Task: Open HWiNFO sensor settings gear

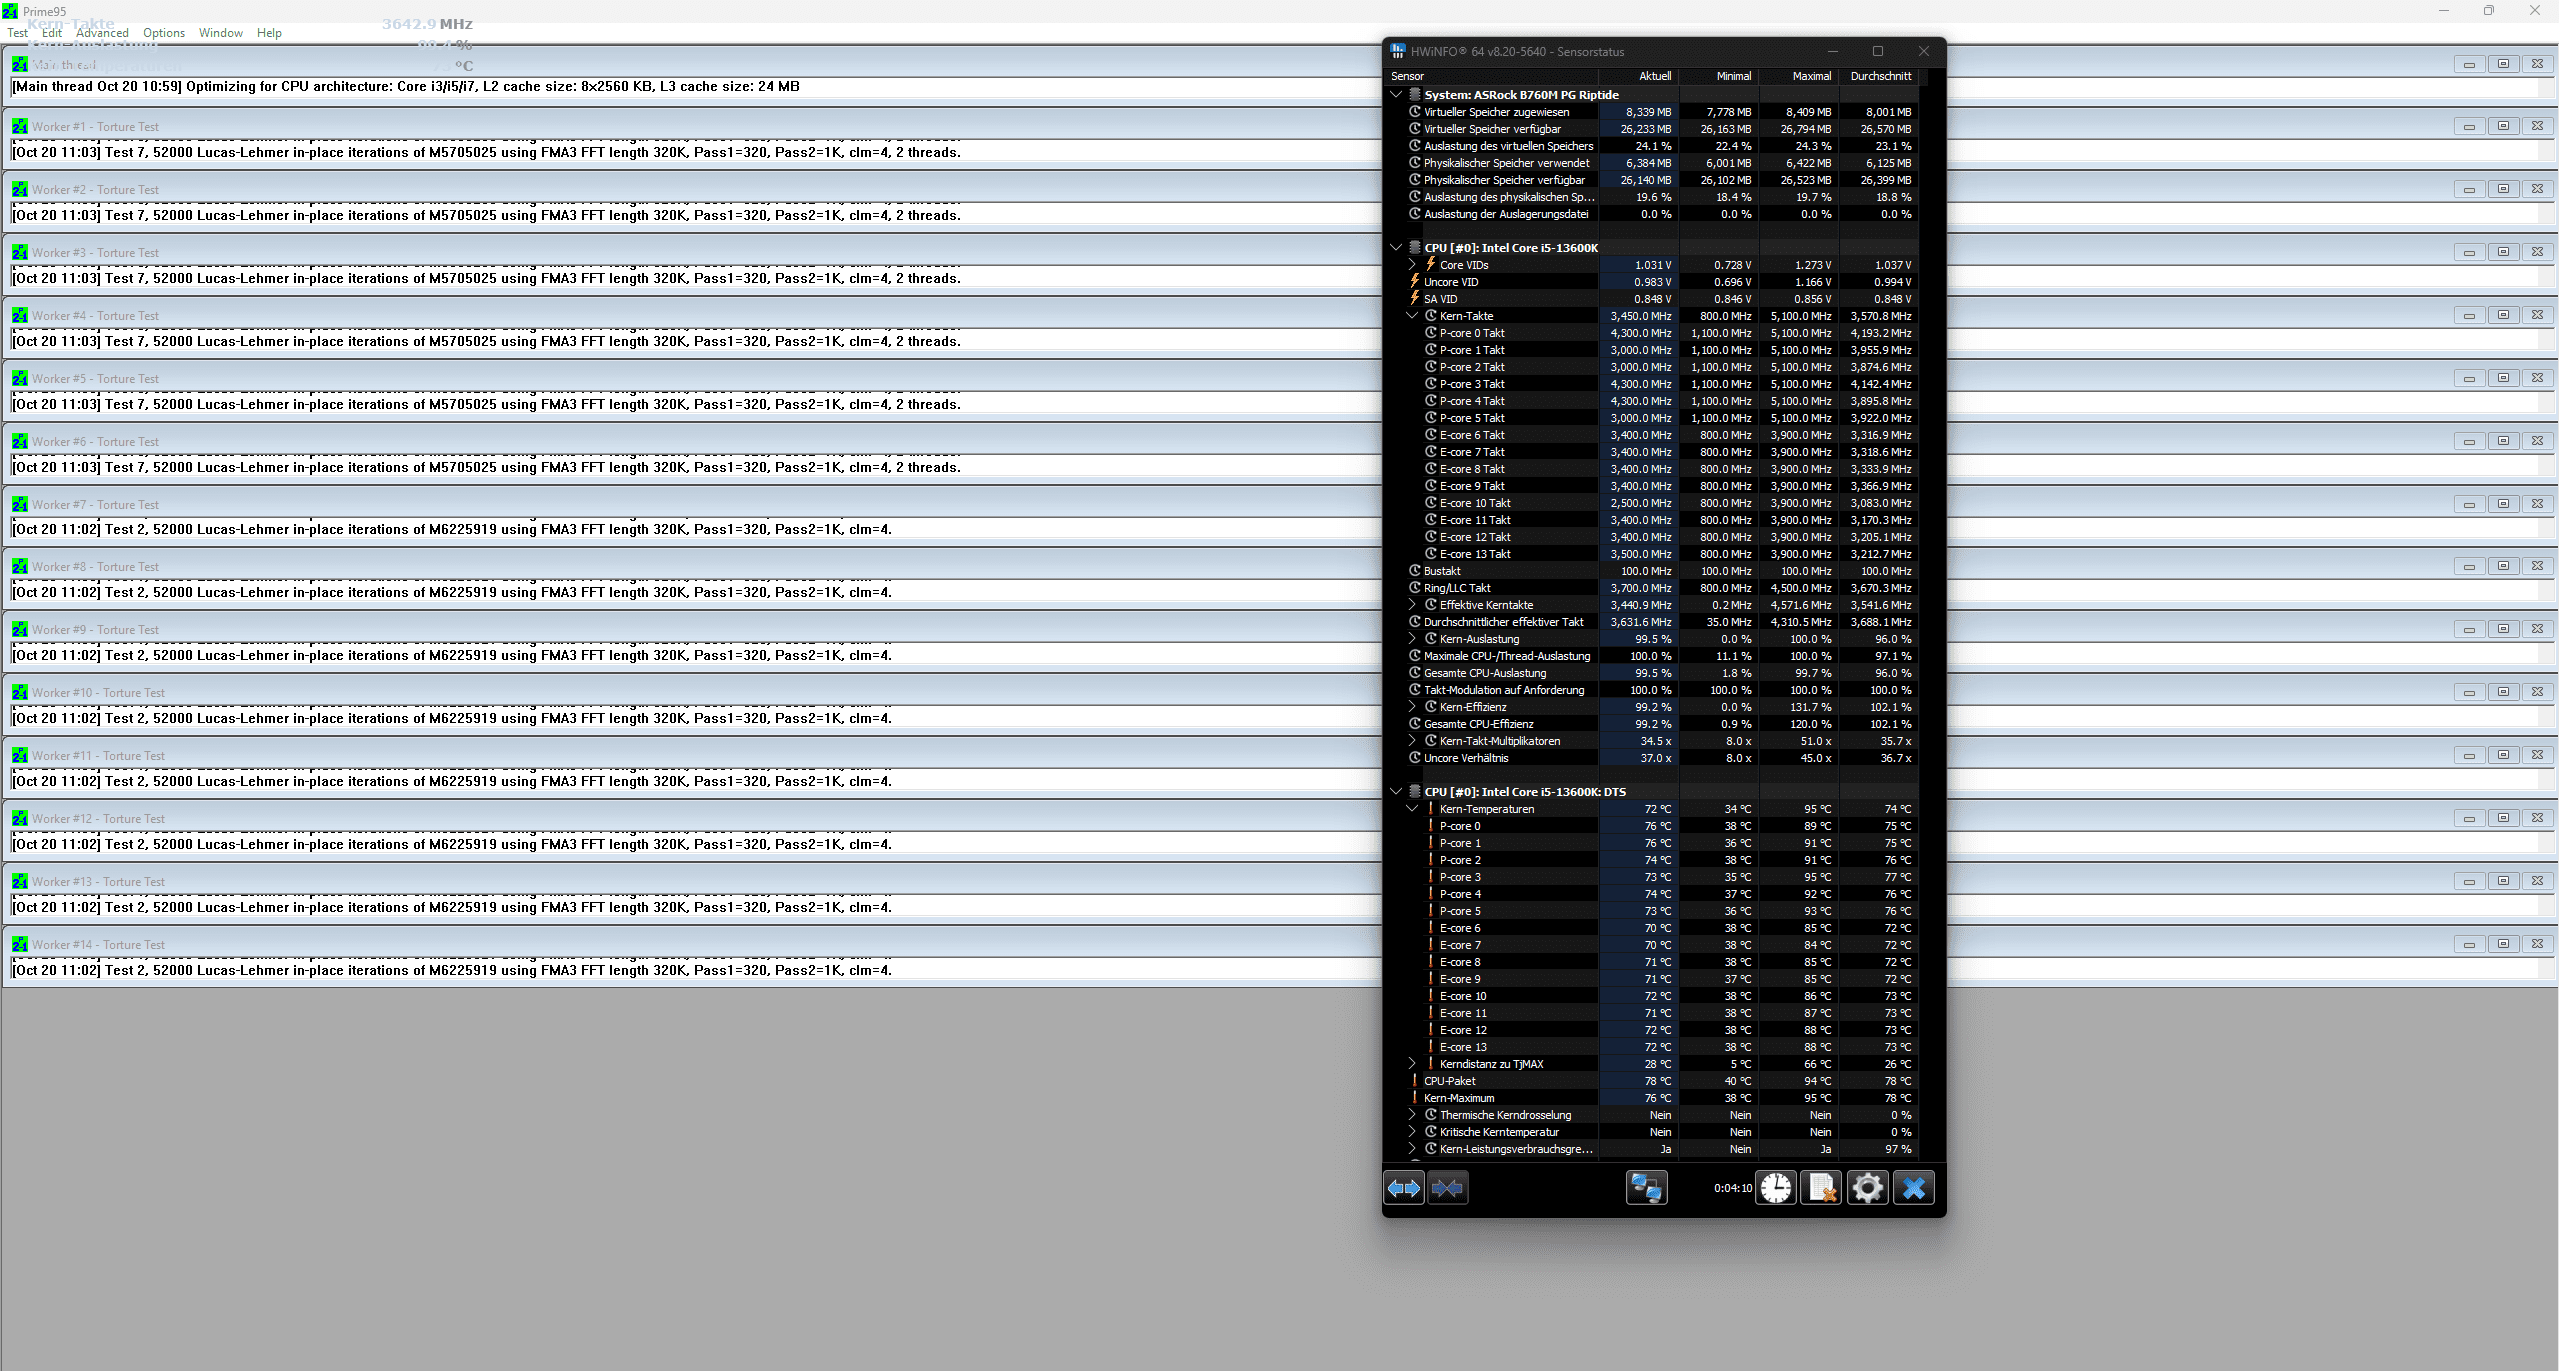Action: point(1867,1188)
